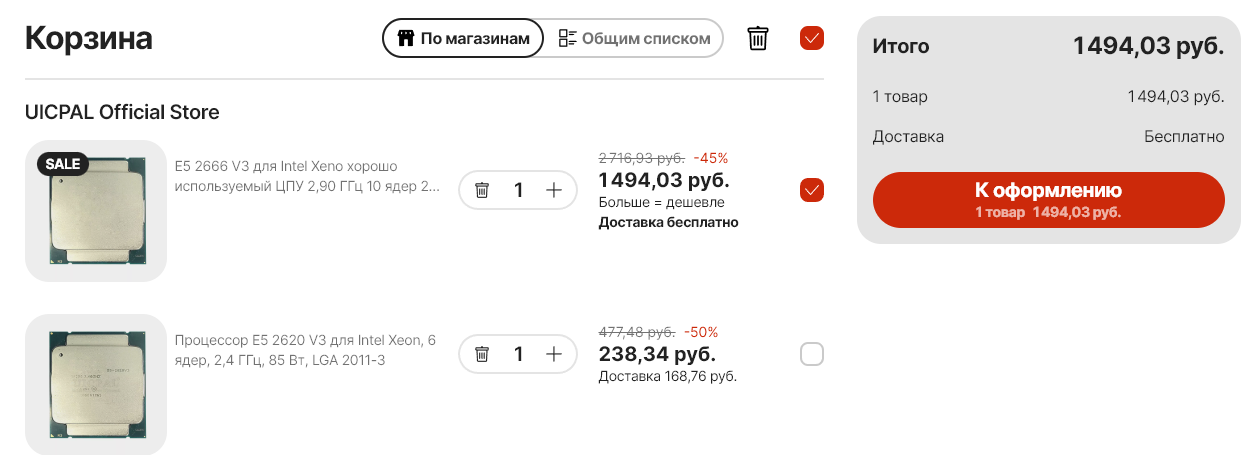Click 'Больше = дешевле' promo text
The width and height of the screenshot is (1257, 455).
tap(661, 203)
